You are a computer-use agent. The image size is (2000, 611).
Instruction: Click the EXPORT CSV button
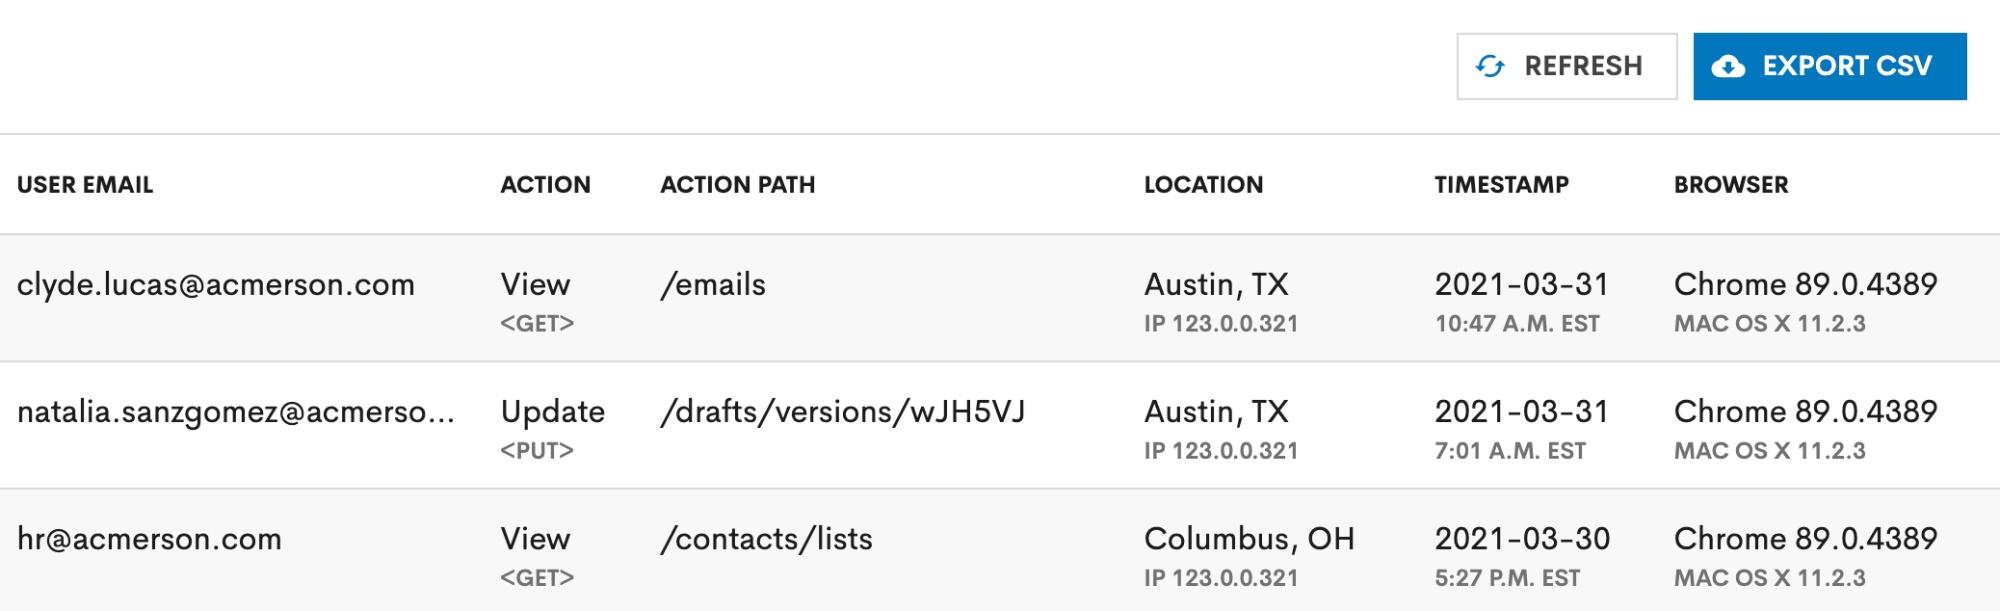(1830, 66)
